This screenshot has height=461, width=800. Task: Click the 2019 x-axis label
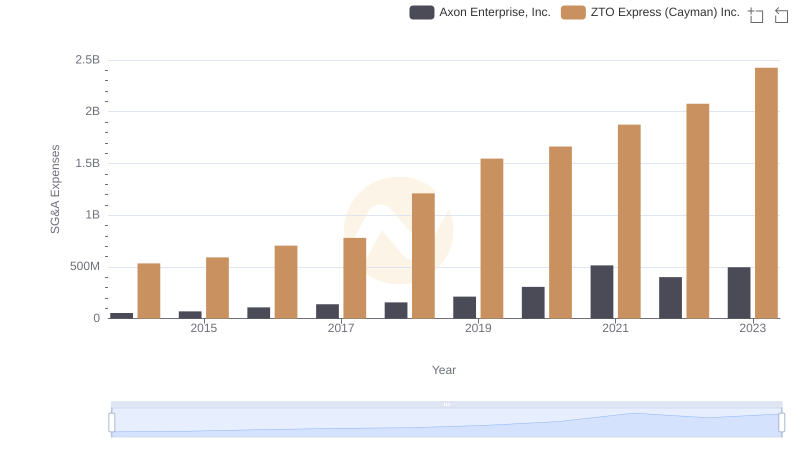[478, 328]
